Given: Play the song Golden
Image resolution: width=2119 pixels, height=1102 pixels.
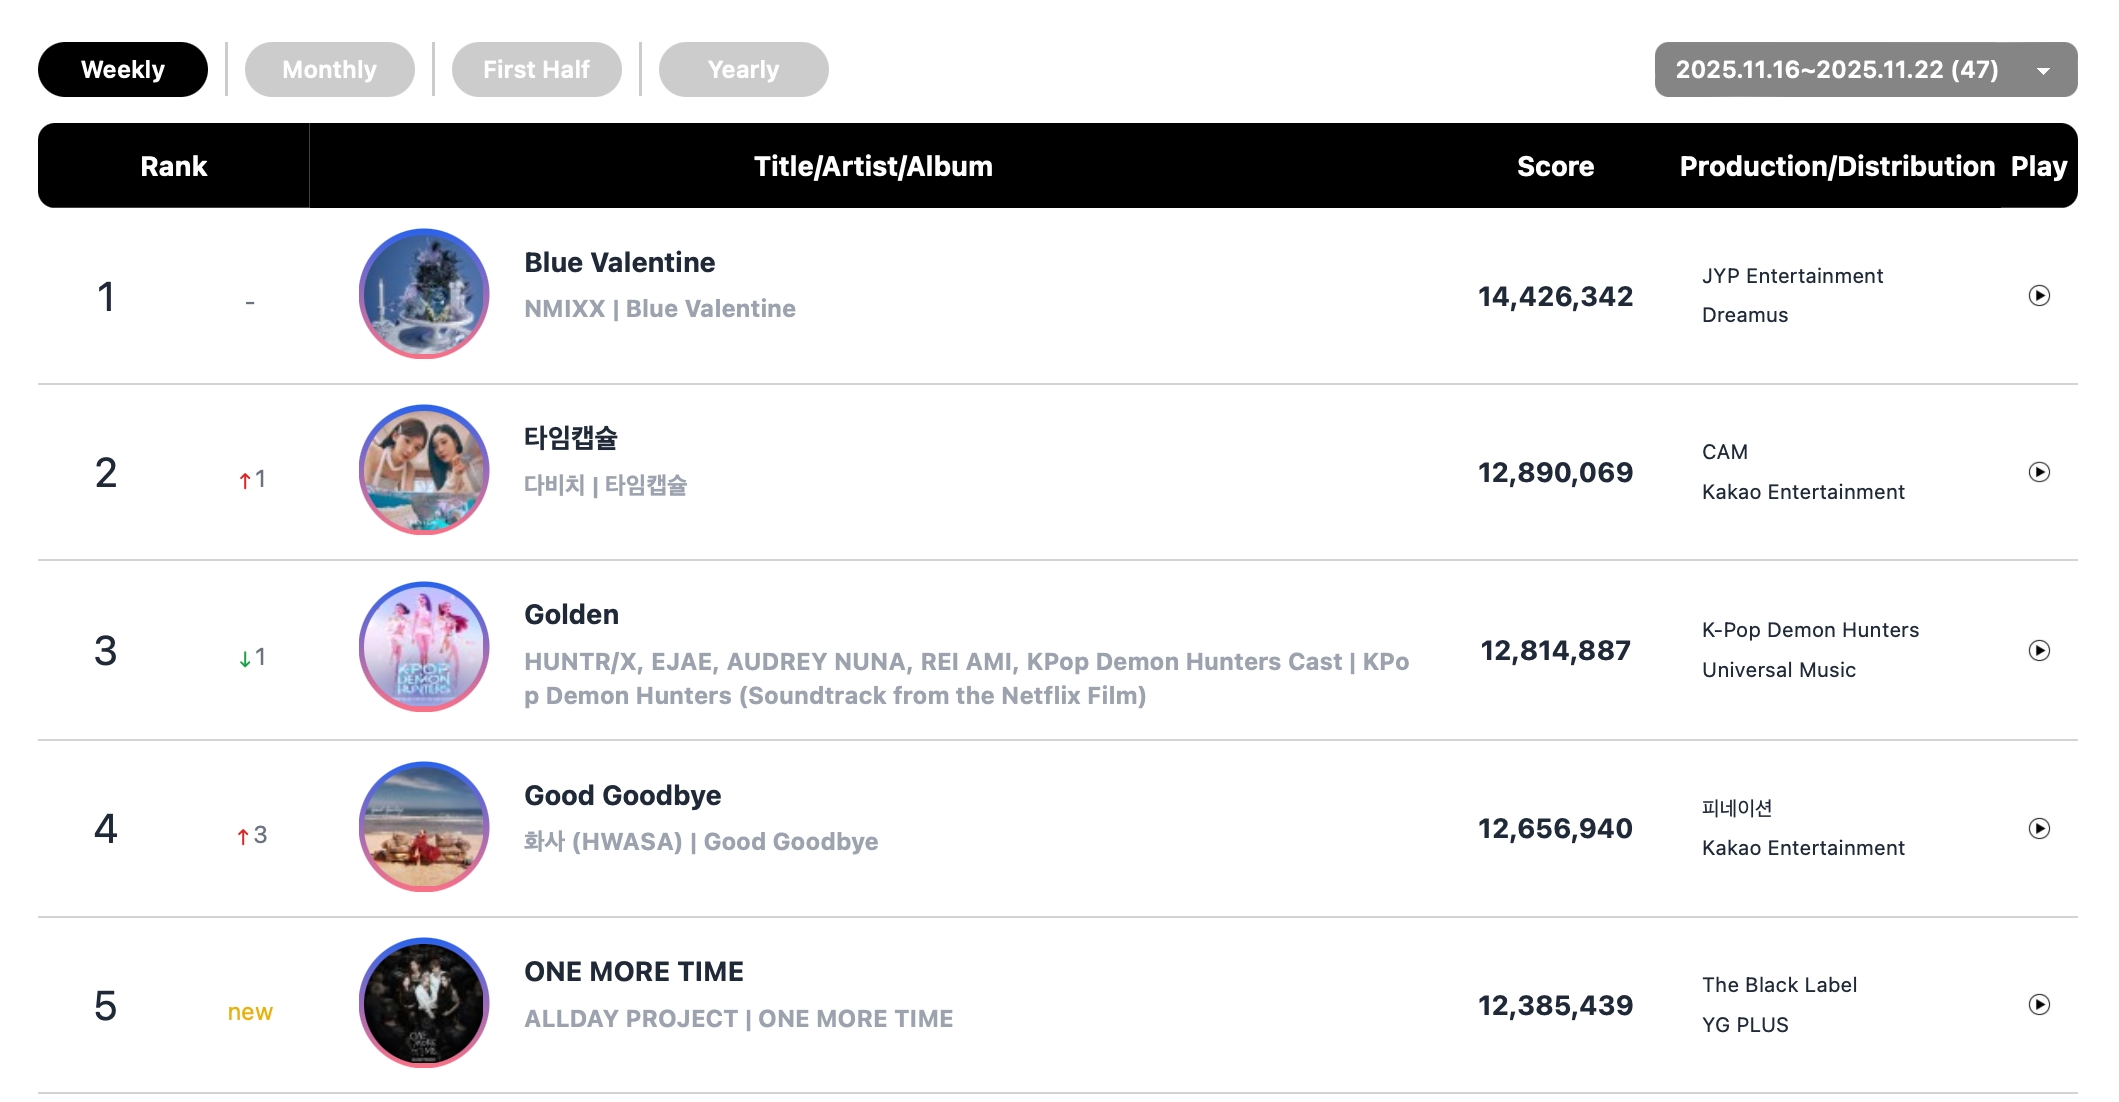Looking at the screenshot, I should point(2039,651).
